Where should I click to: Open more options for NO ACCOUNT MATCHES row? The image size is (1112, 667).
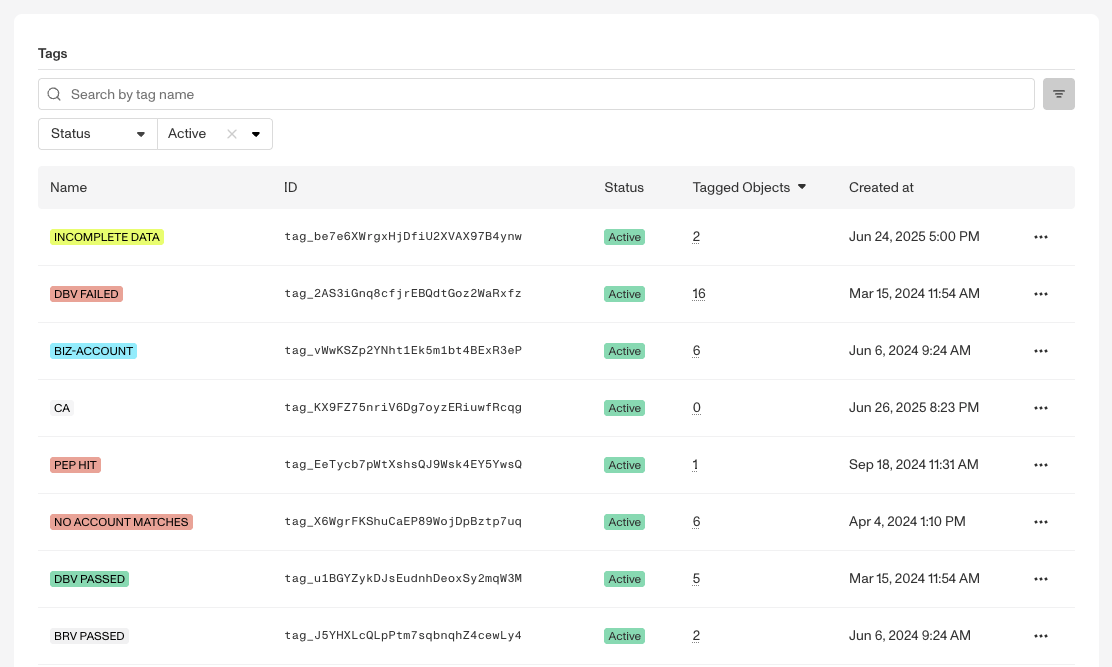coord(1040,522)
